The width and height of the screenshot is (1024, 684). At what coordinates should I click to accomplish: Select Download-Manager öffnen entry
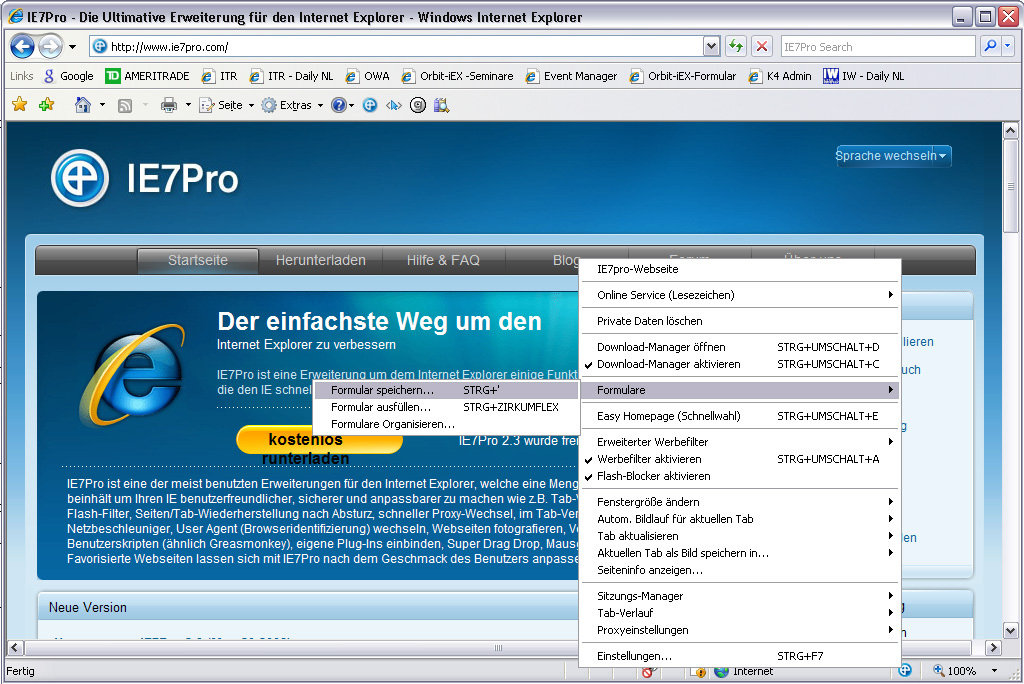pyautogui.click(x=738, y=348)
